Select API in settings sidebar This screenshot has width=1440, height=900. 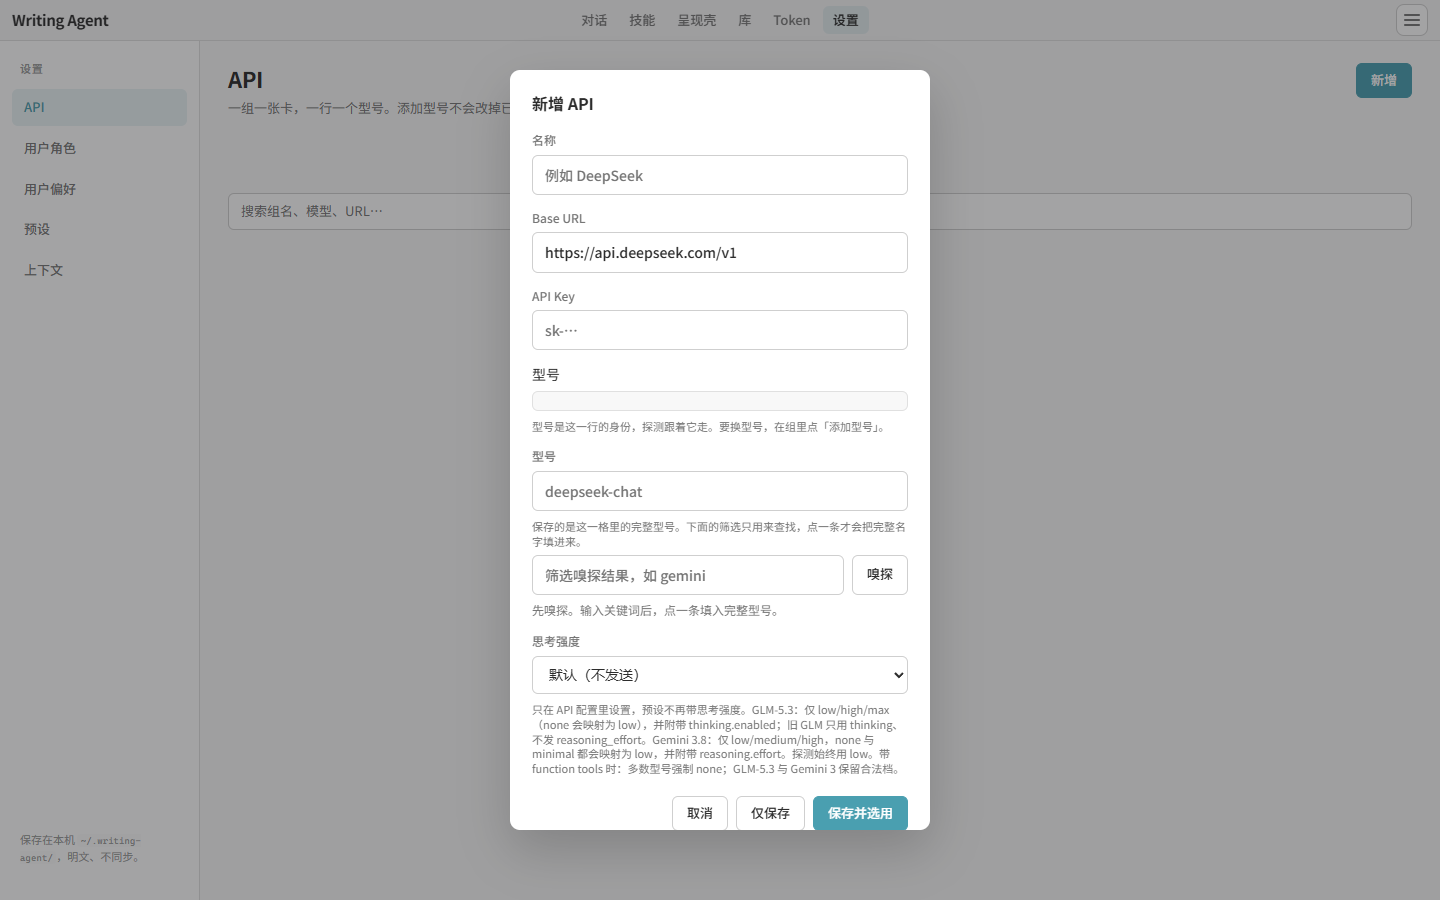(x=99, y=107)
